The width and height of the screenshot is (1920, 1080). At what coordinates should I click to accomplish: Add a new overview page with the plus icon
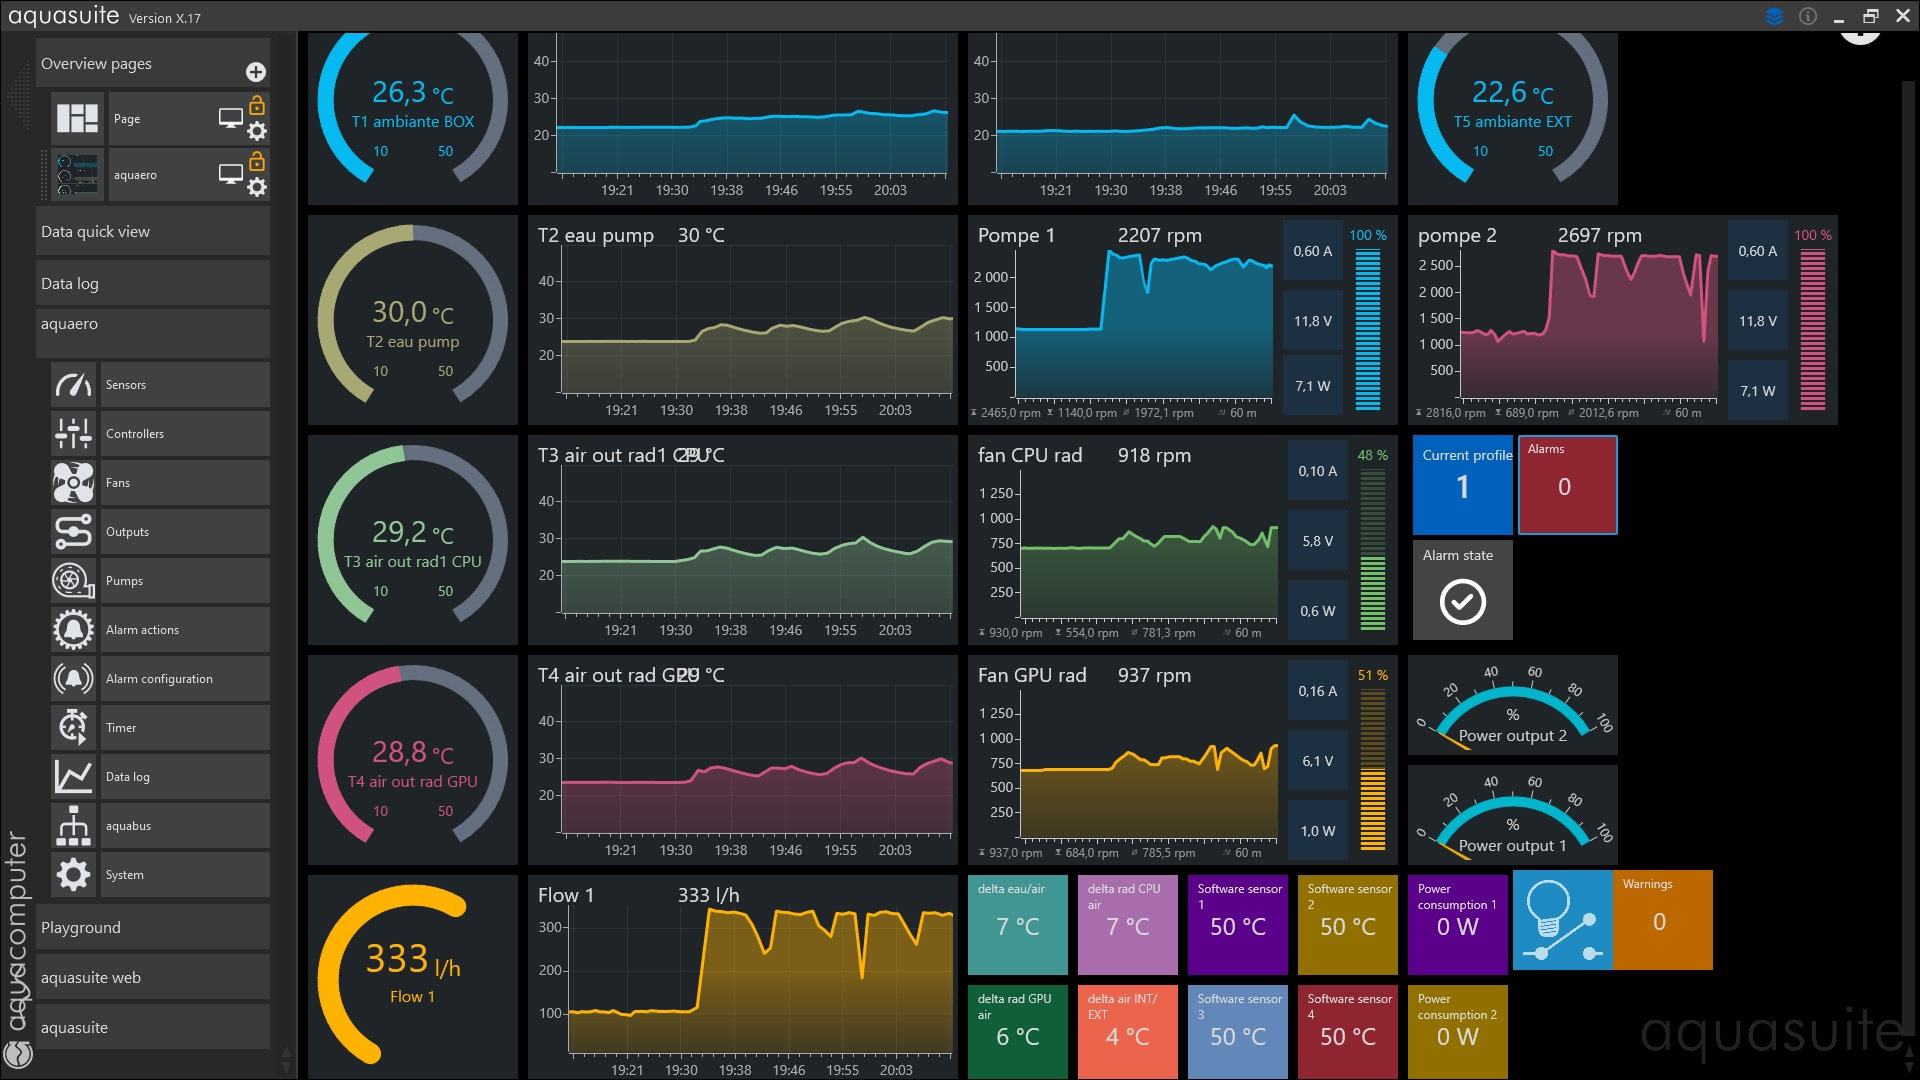coord(256,72)
